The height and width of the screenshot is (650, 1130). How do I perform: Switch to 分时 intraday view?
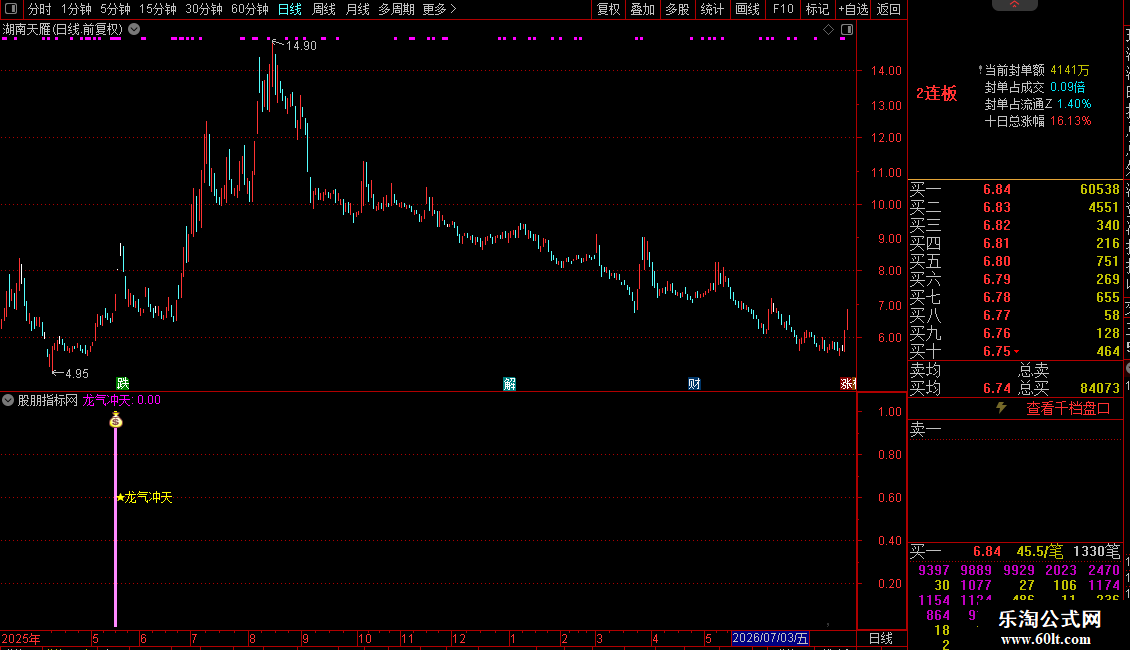coord(40,9)
